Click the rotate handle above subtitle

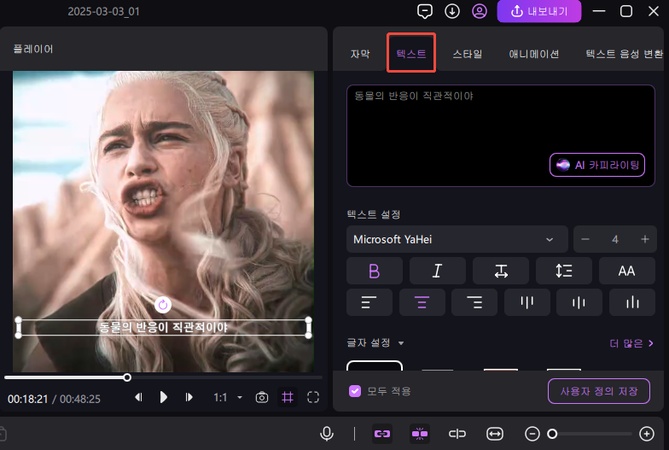pos(163,305)
